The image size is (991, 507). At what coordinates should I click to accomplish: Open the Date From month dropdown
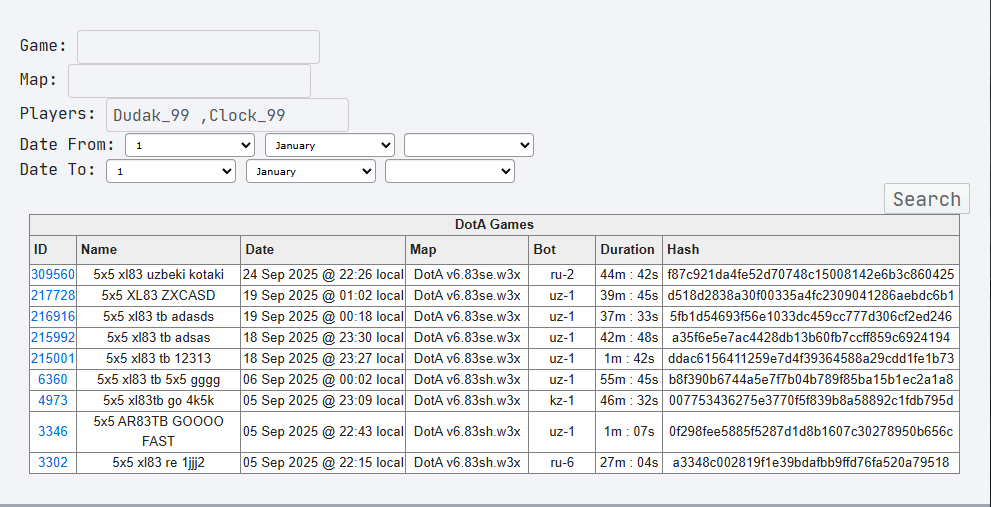[x=330, y=145]
